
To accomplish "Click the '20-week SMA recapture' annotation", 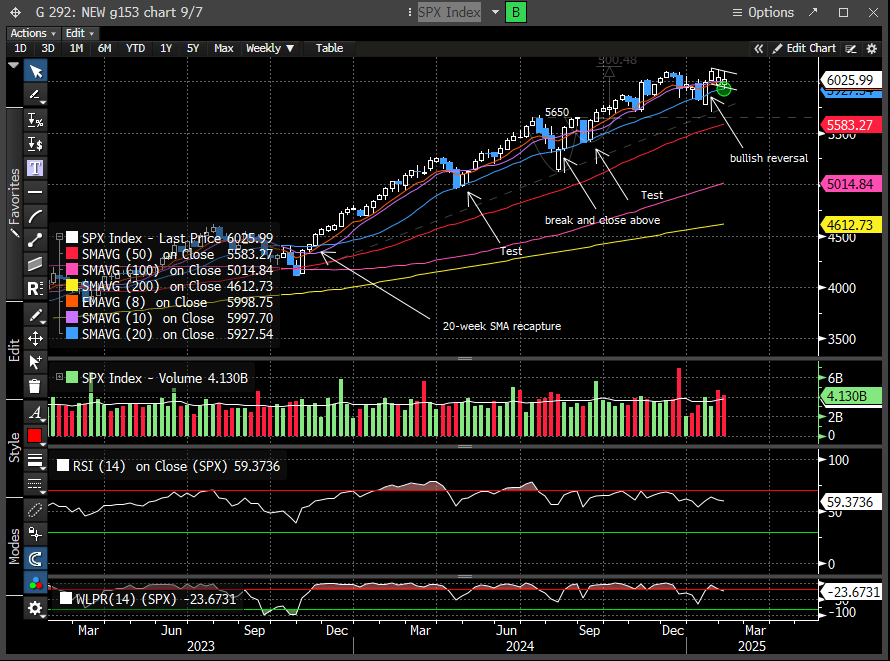I will pyautogui.click(x=502, y=326).
